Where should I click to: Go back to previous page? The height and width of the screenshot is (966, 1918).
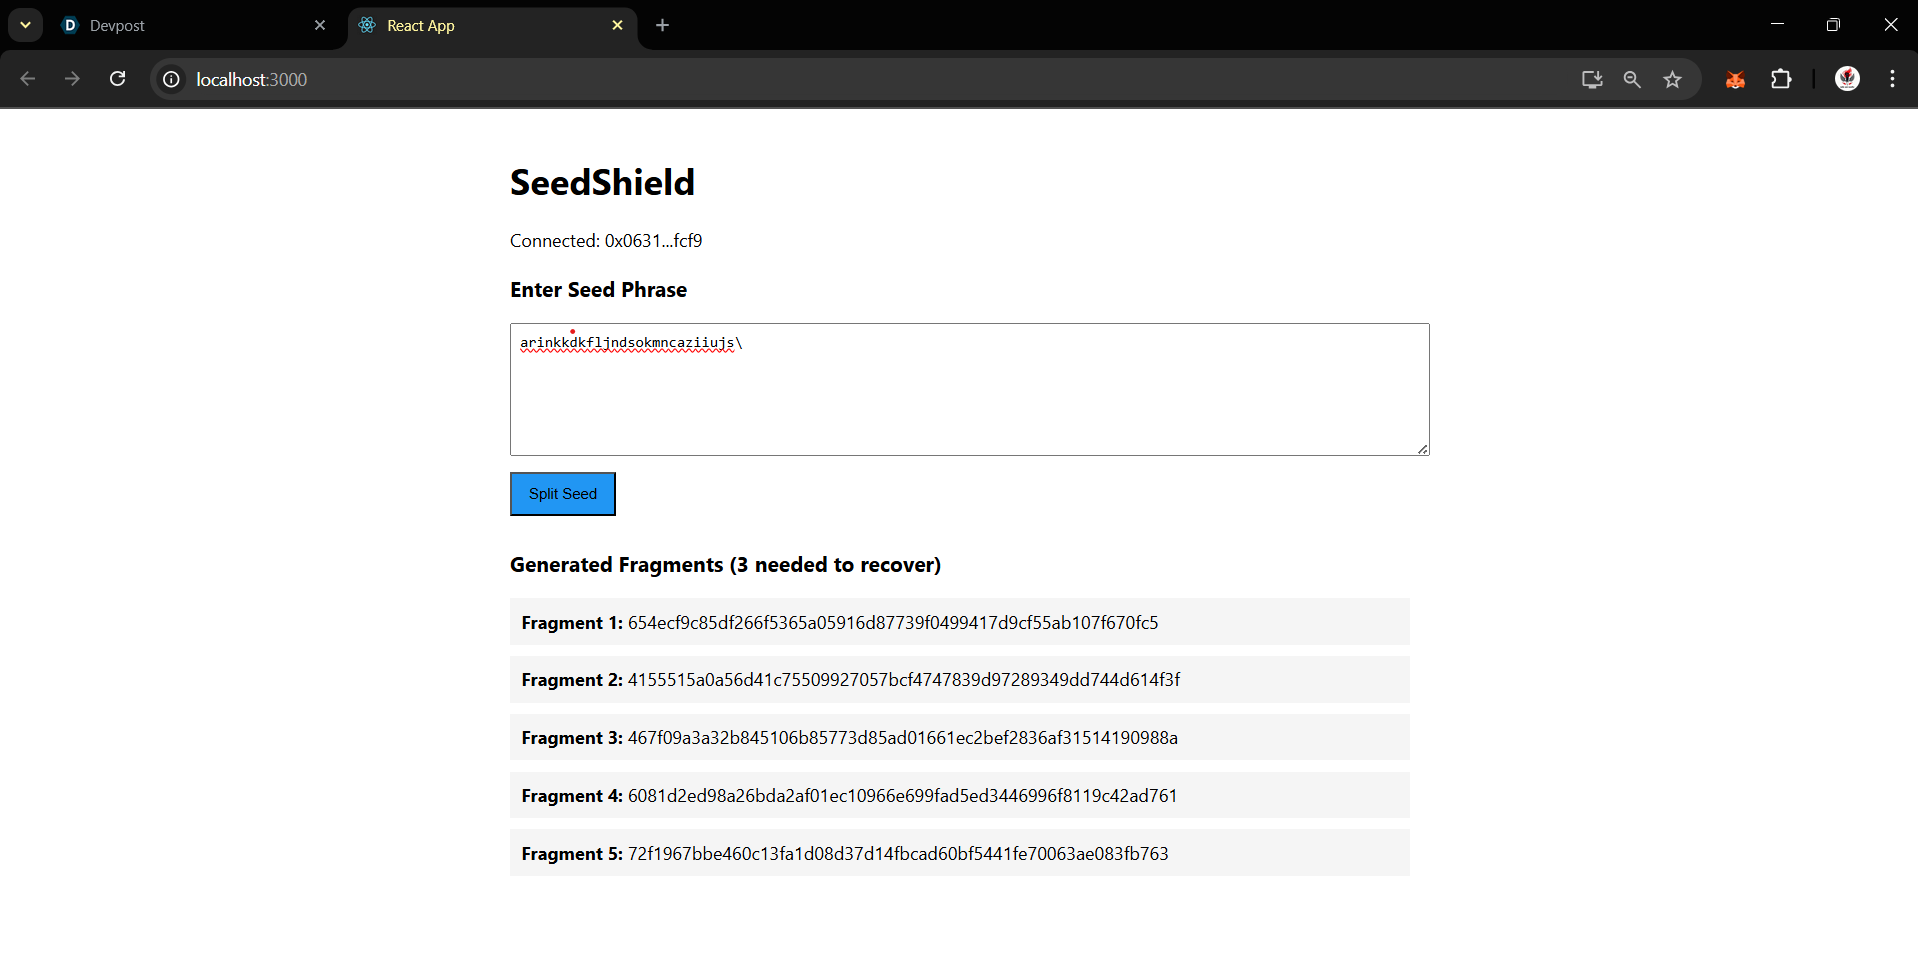[x=28, y=79]
